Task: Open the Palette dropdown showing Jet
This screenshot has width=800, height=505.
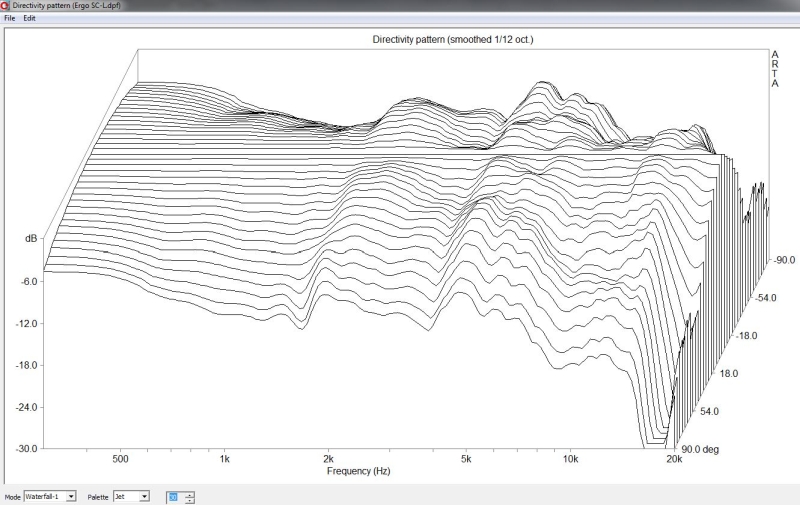Action: (x=131, y=496)
